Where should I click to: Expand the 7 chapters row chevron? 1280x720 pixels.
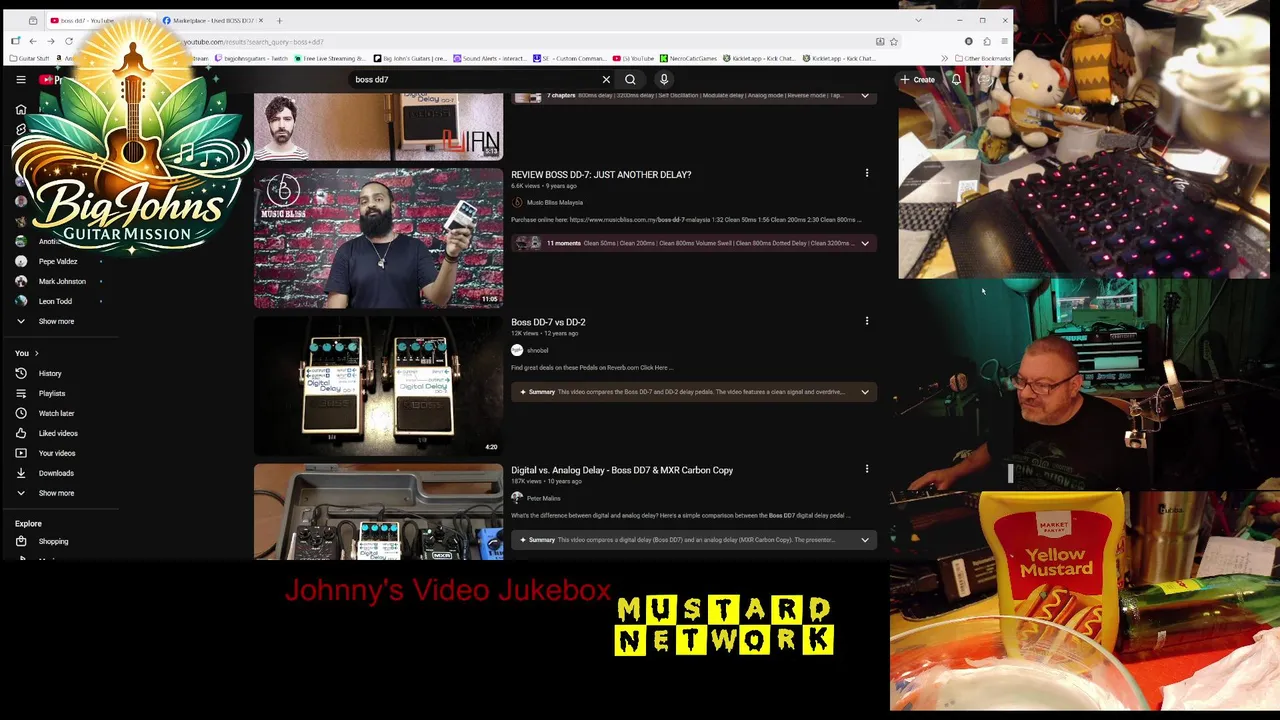(x=865, y=96)
